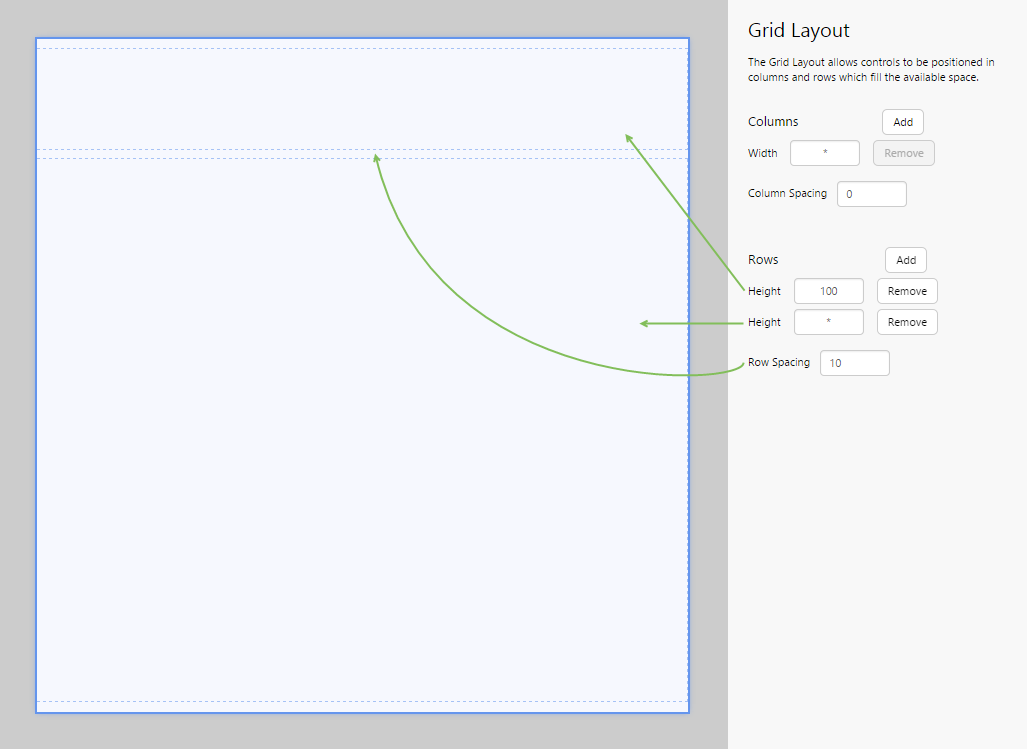Image resolution: width=1027 pixels, height=749 pixels.
Task: Click the Add button next to Columns
Action: [901, 121]
